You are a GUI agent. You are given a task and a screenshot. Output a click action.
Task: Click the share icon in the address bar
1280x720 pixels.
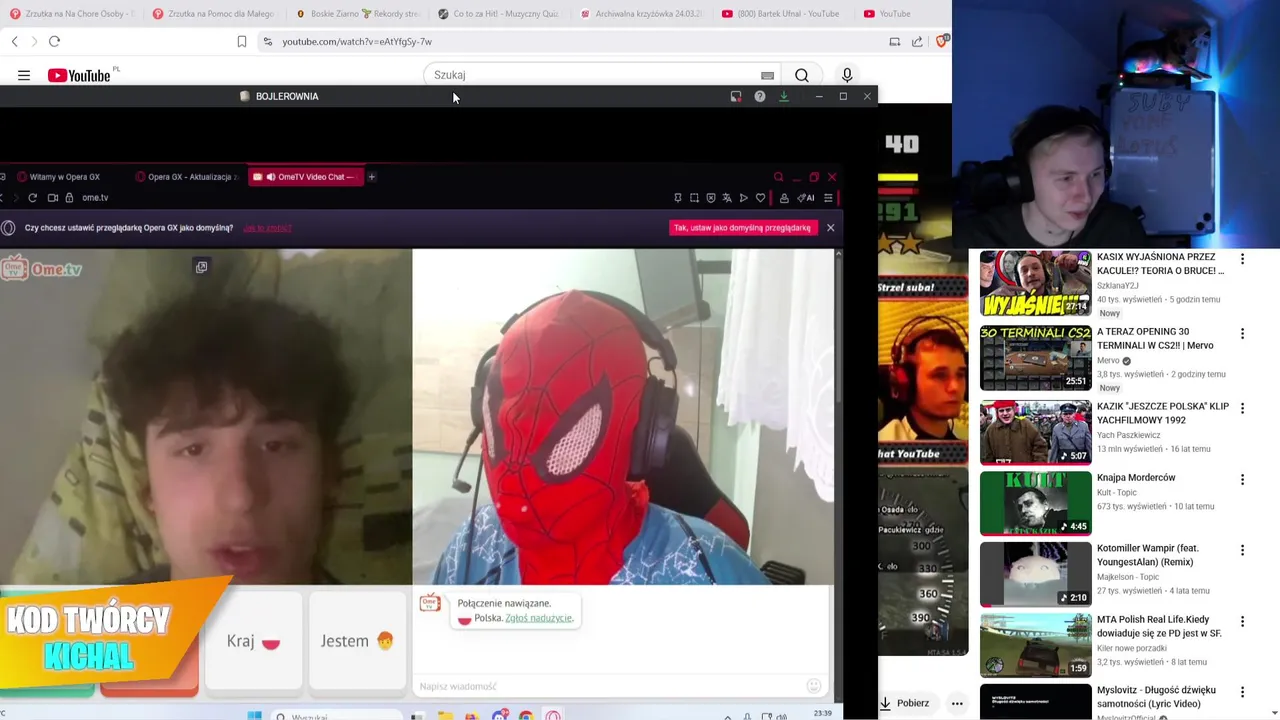click(917, 41)
